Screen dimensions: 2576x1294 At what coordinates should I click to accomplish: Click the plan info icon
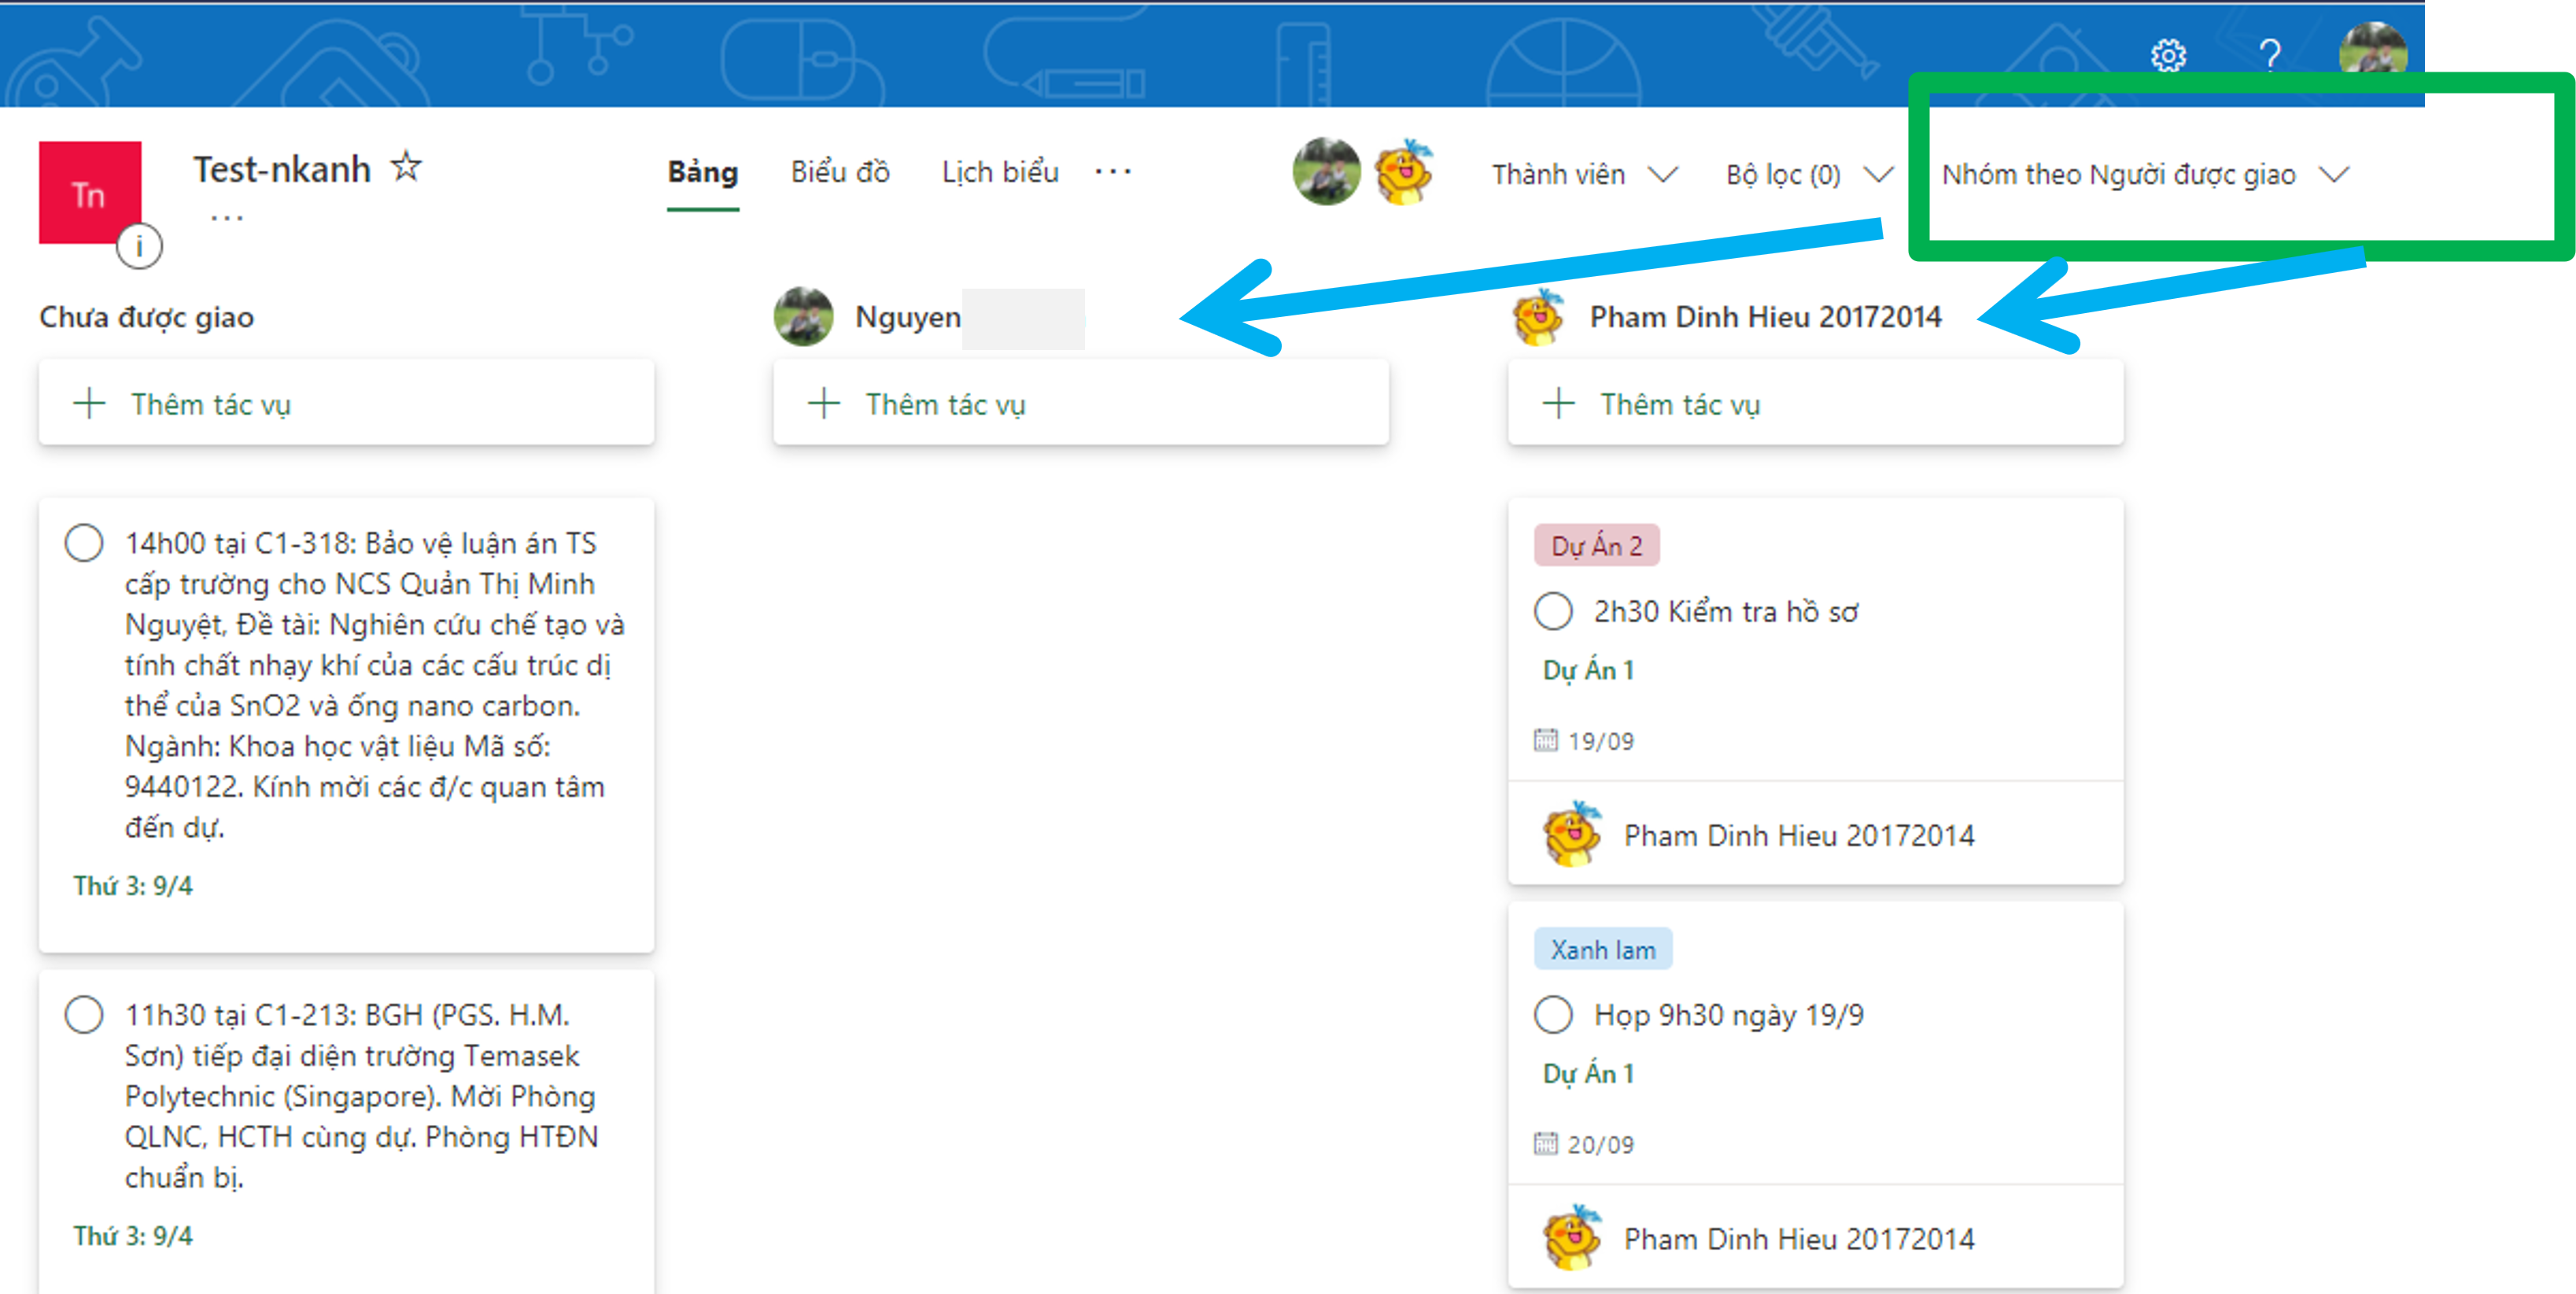139,245
